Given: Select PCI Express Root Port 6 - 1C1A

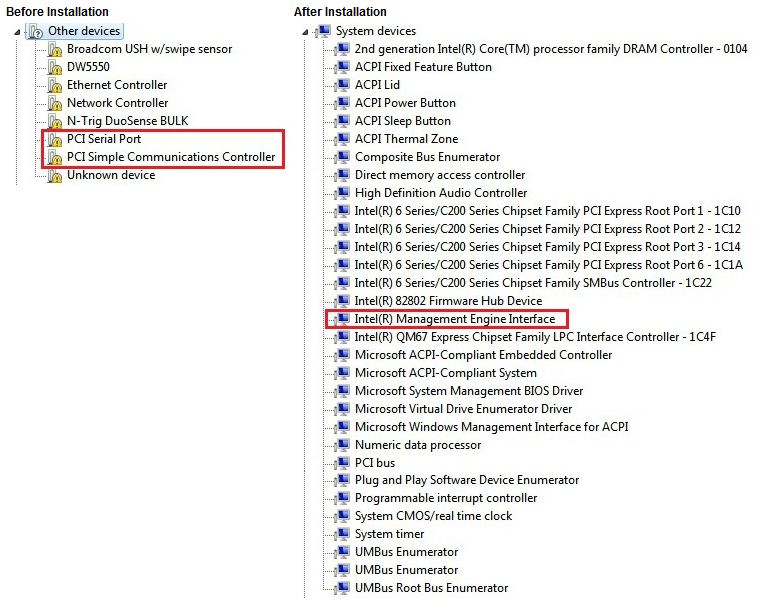Looking at the screenshot, I should point(548,265).
